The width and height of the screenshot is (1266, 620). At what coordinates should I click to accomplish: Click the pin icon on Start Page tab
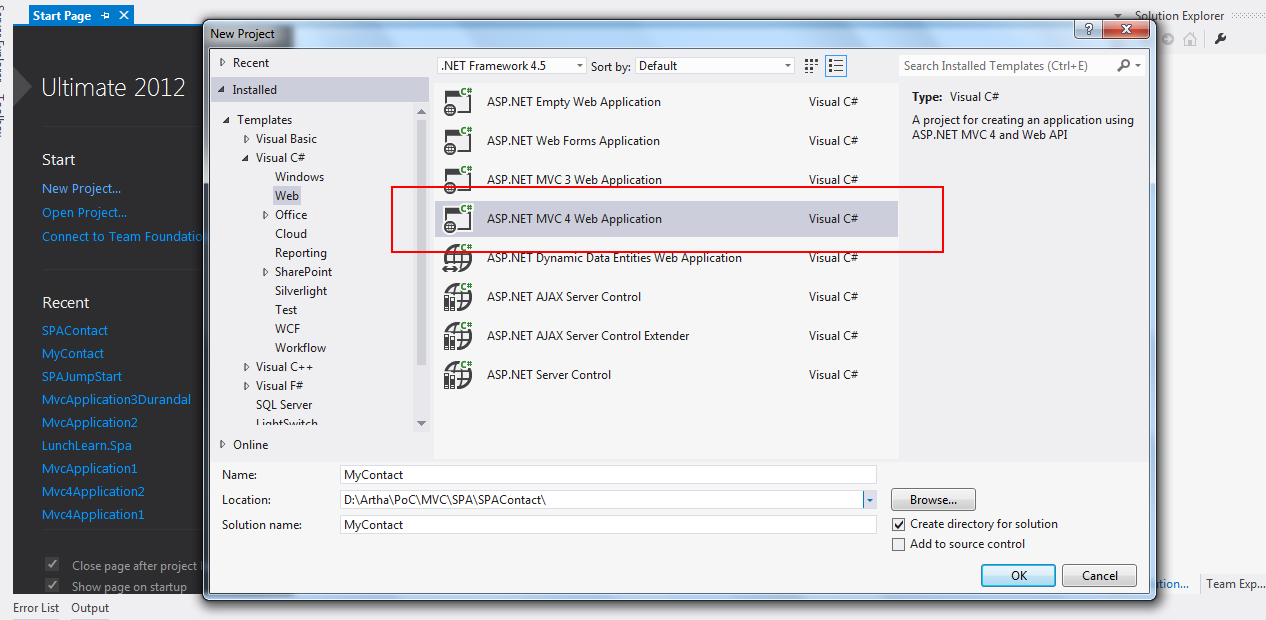pyautogui.click(x=106, y=16)
